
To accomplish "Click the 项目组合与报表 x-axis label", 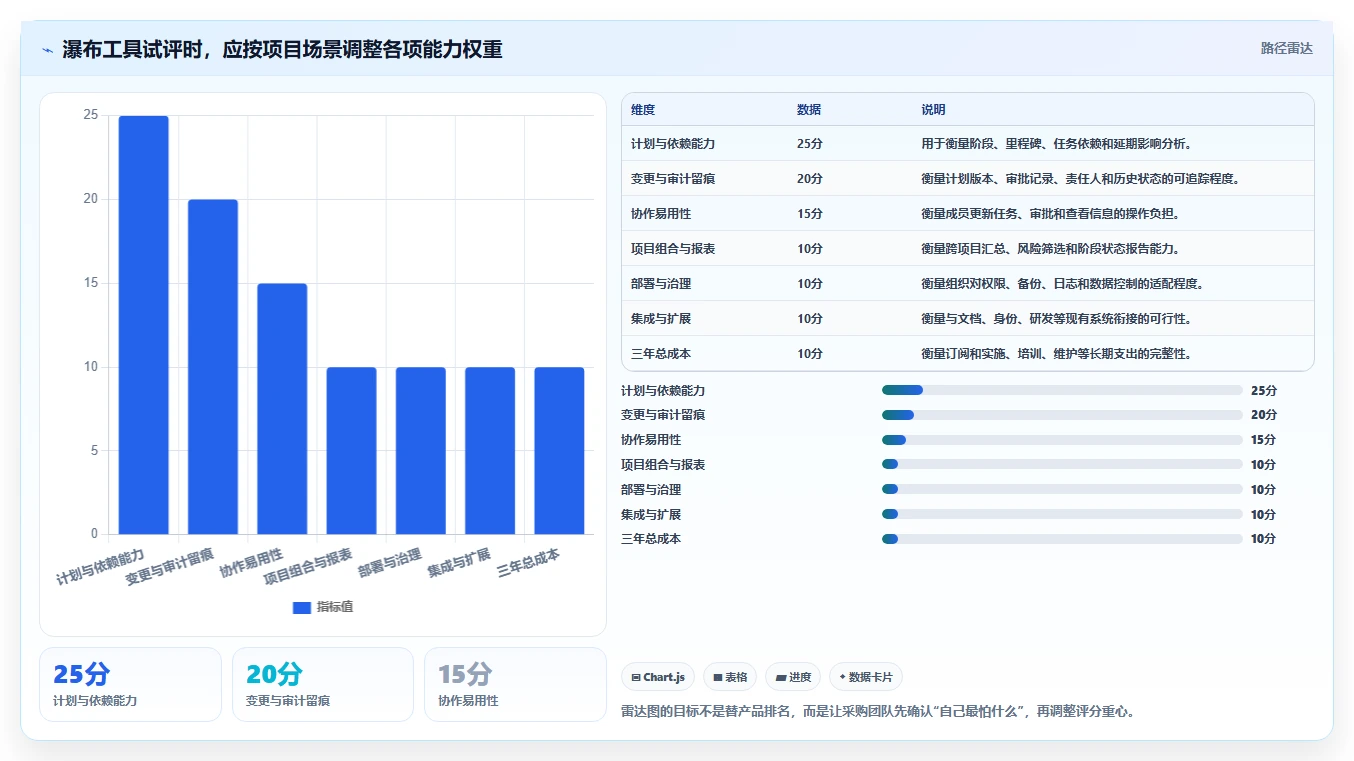I will (x=307, y=566).
